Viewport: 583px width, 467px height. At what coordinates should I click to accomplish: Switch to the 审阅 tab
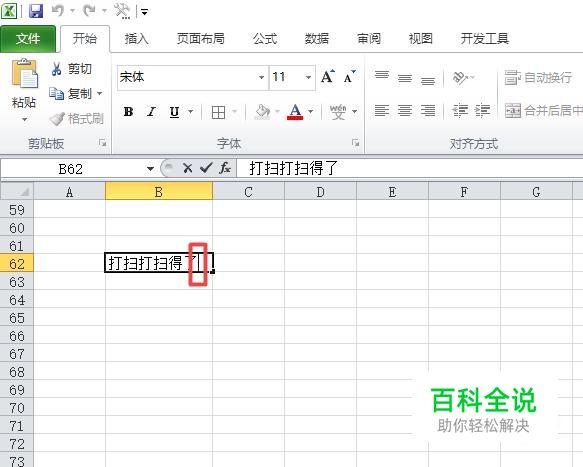[x=369, y=38]
